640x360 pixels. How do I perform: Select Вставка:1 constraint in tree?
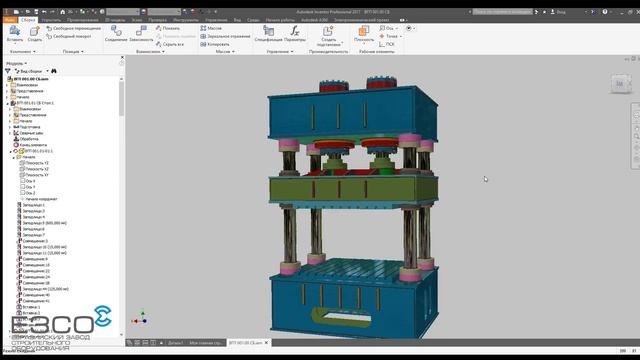point(28,307)
